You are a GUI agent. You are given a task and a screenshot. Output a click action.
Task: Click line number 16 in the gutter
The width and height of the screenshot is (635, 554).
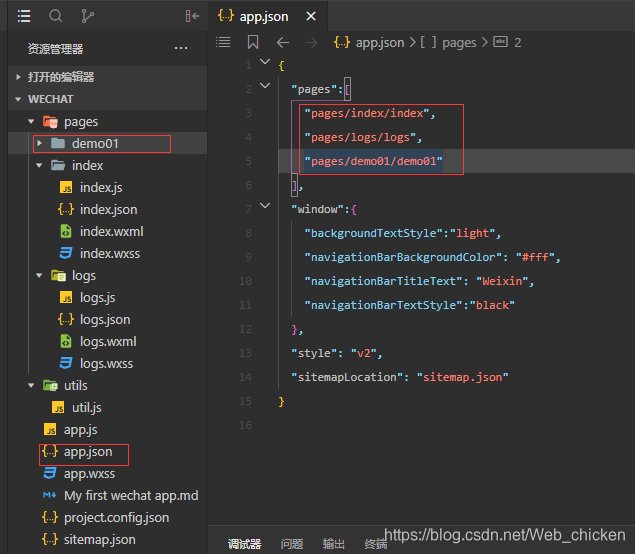tap(245, 425)
